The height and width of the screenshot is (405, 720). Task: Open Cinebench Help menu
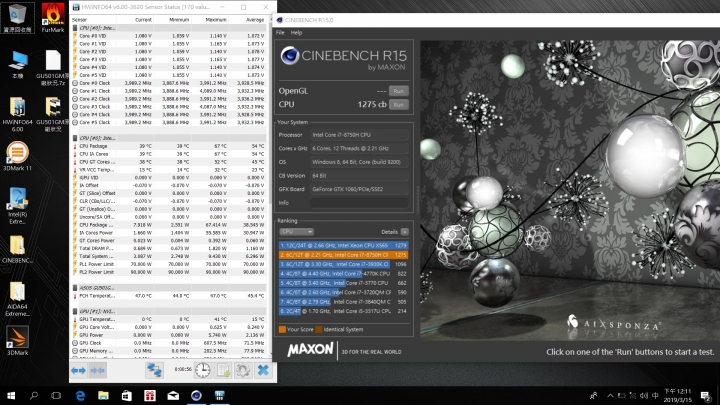pos(297,33)
